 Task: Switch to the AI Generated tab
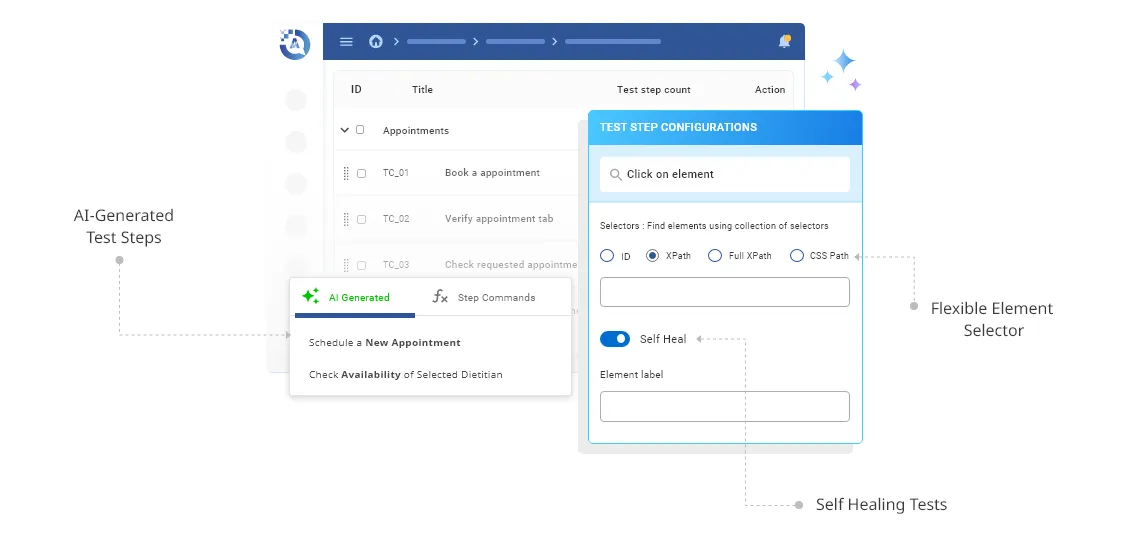[355, 297]
